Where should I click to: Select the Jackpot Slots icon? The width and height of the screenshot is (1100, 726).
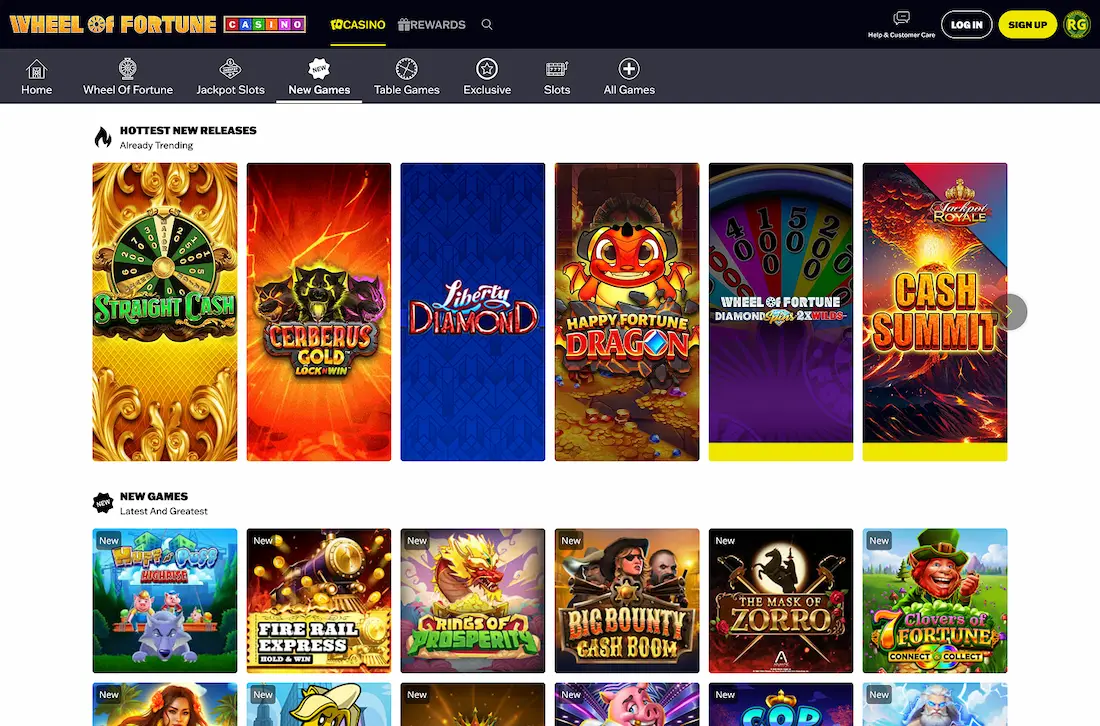tap(230, 70)
